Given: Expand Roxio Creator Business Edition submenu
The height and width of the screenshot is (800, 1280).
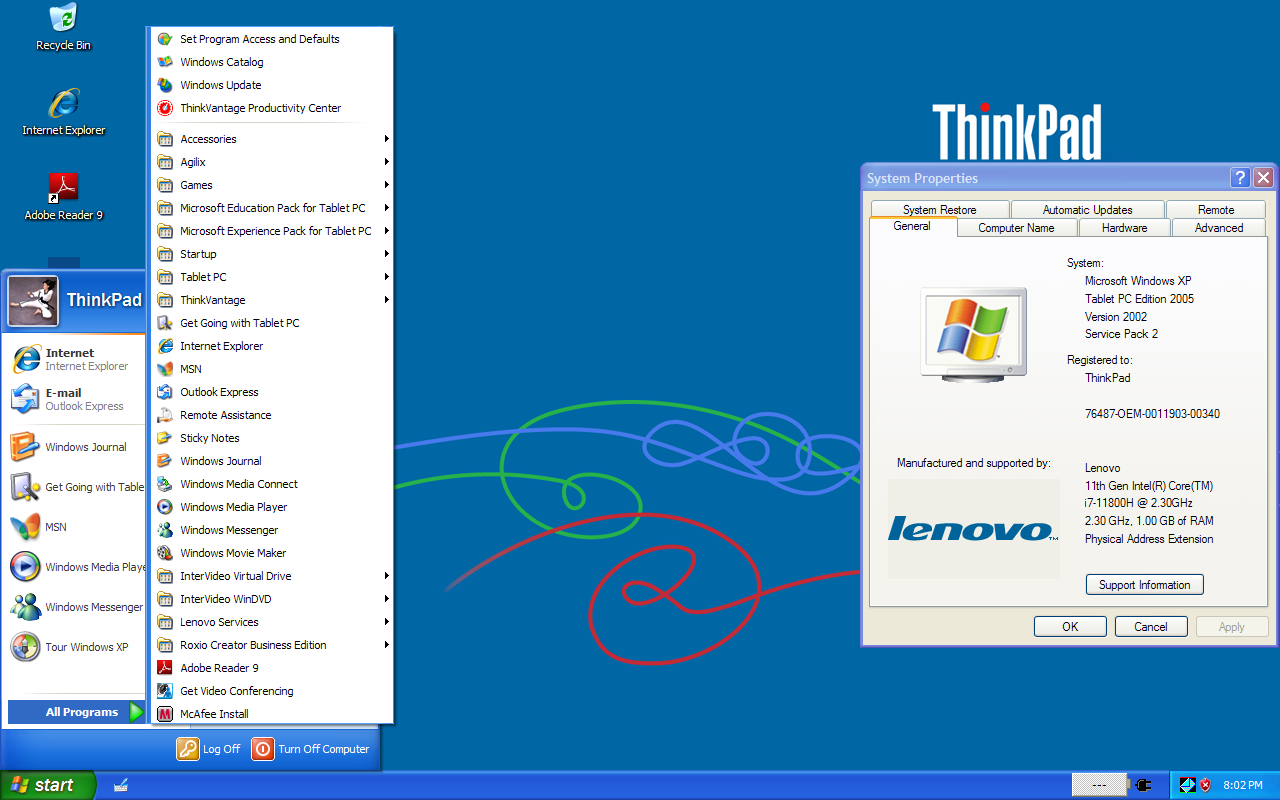Looking at the screenshot, I should tap(253, 645).
